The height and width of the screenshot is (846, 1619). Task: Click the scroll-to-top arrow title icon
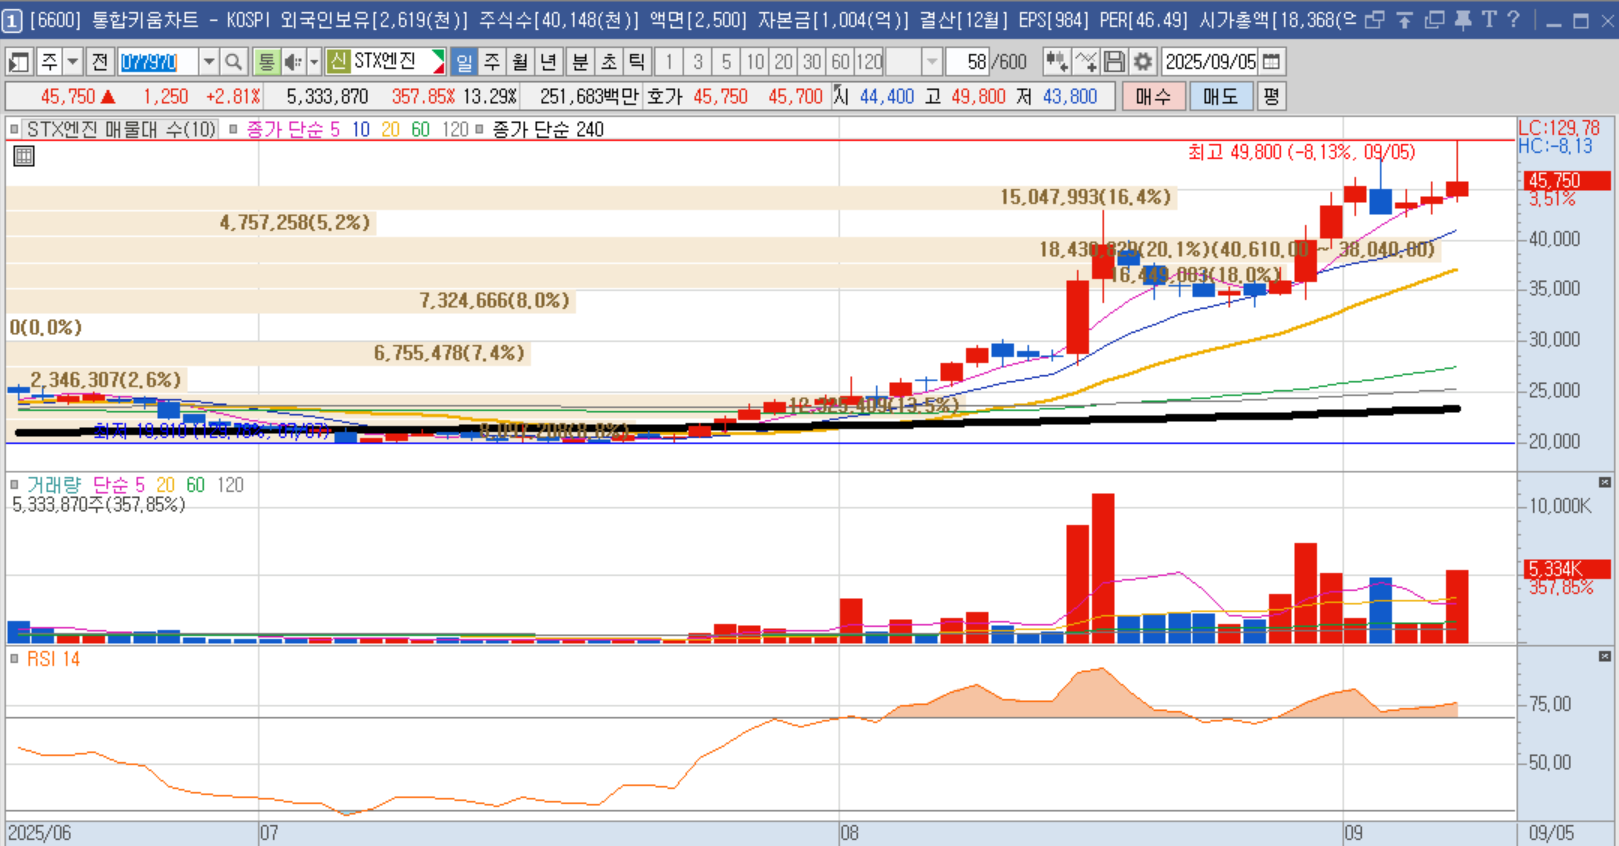(x=1404, y=20)
